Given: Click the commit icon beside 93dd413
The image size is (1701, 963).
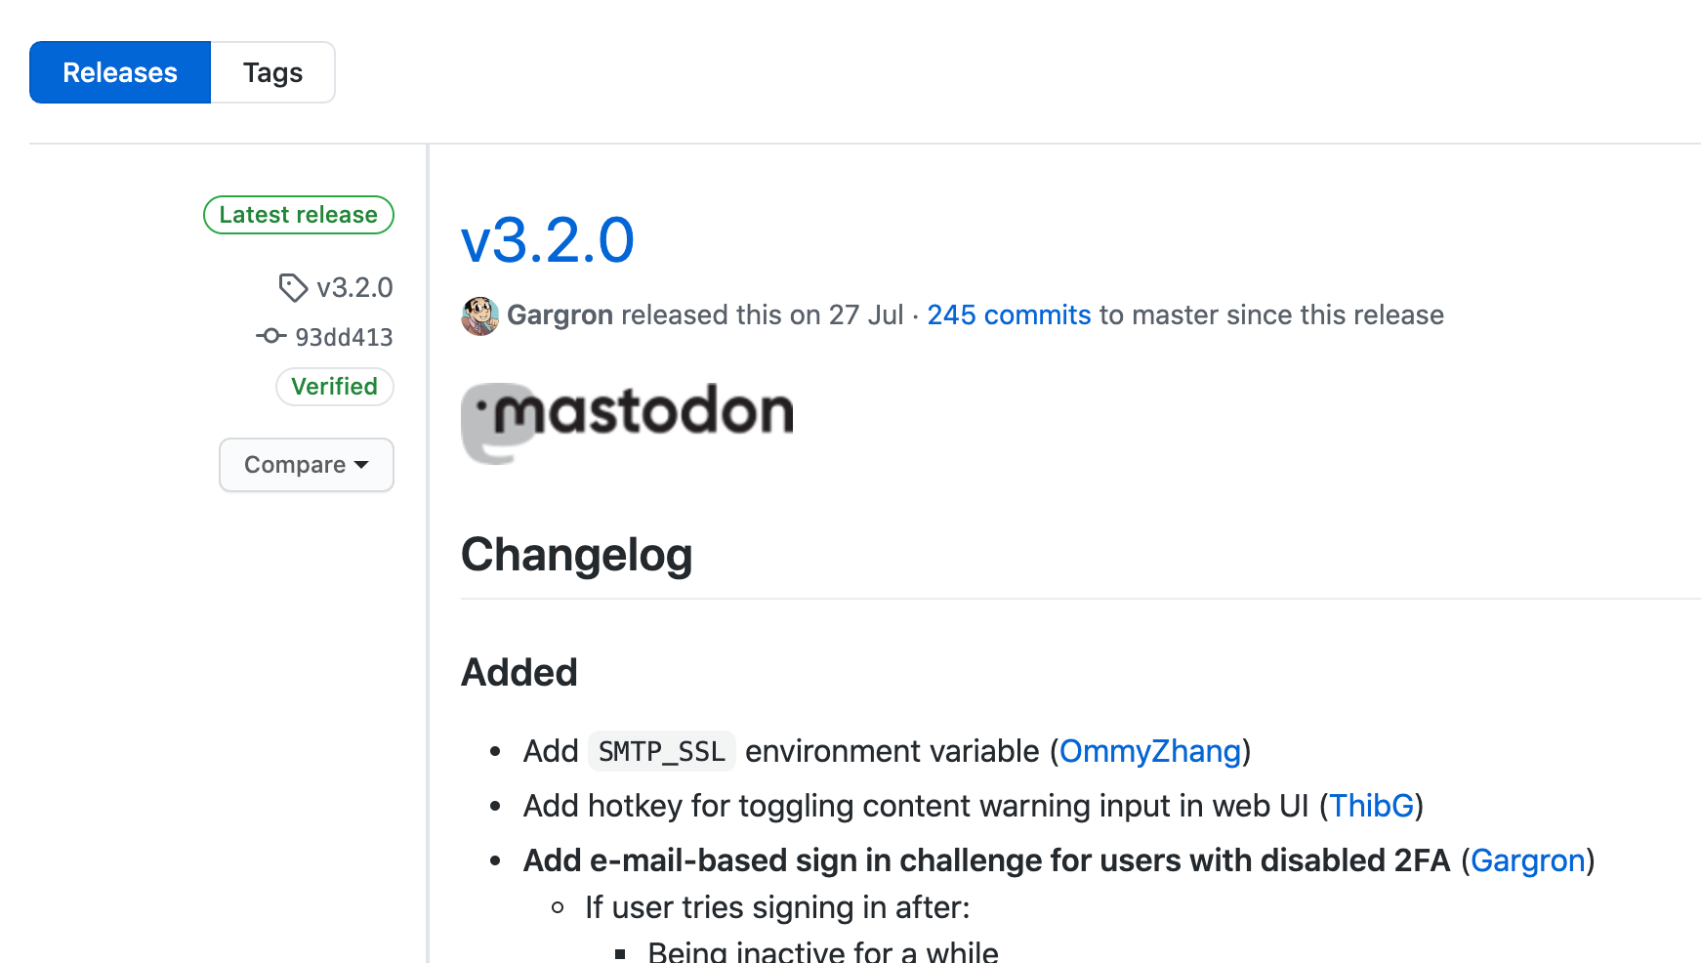Looking at the screenshot, I should (x=271, y=337).
